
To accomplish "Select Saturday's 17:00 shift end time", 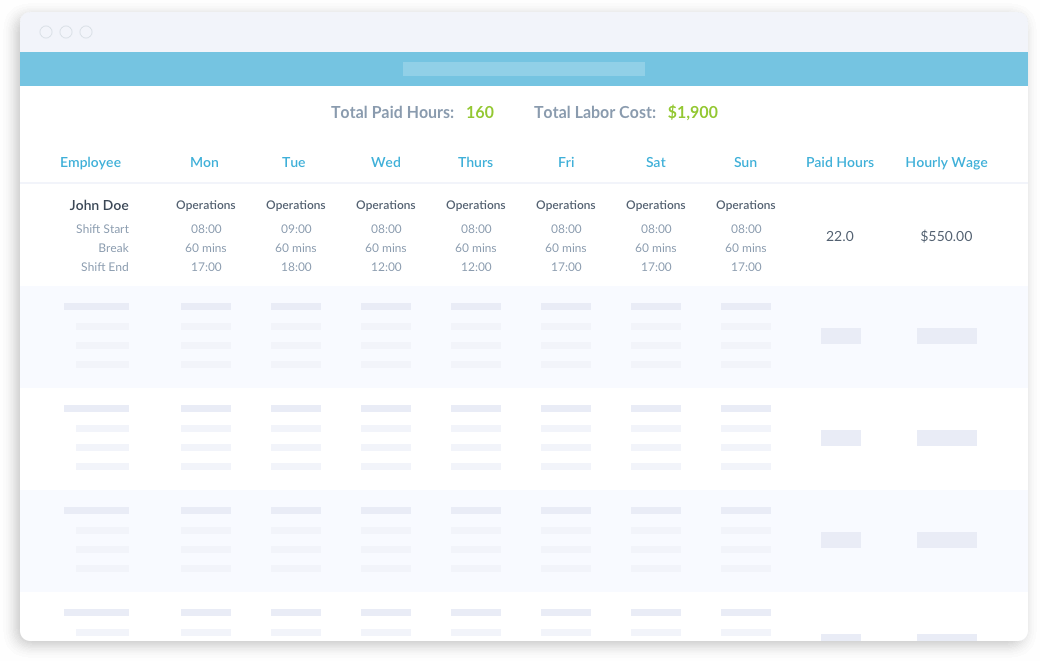I will [655, 266].
